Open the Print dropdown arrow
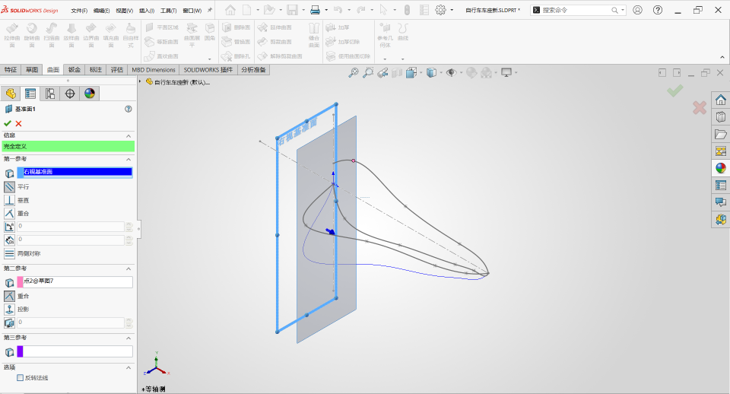The image size is (730, 394). [326, 10]
